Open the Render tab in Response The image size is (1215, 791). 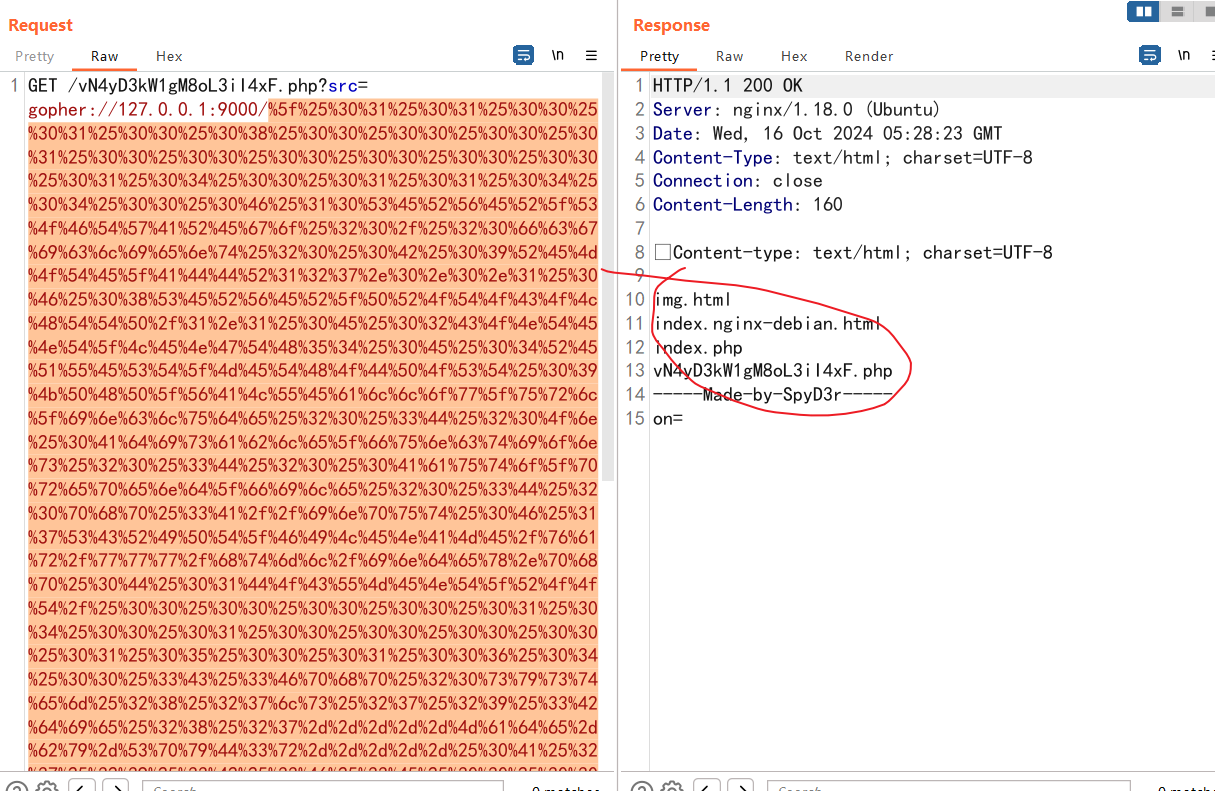[x=869, y=56]
